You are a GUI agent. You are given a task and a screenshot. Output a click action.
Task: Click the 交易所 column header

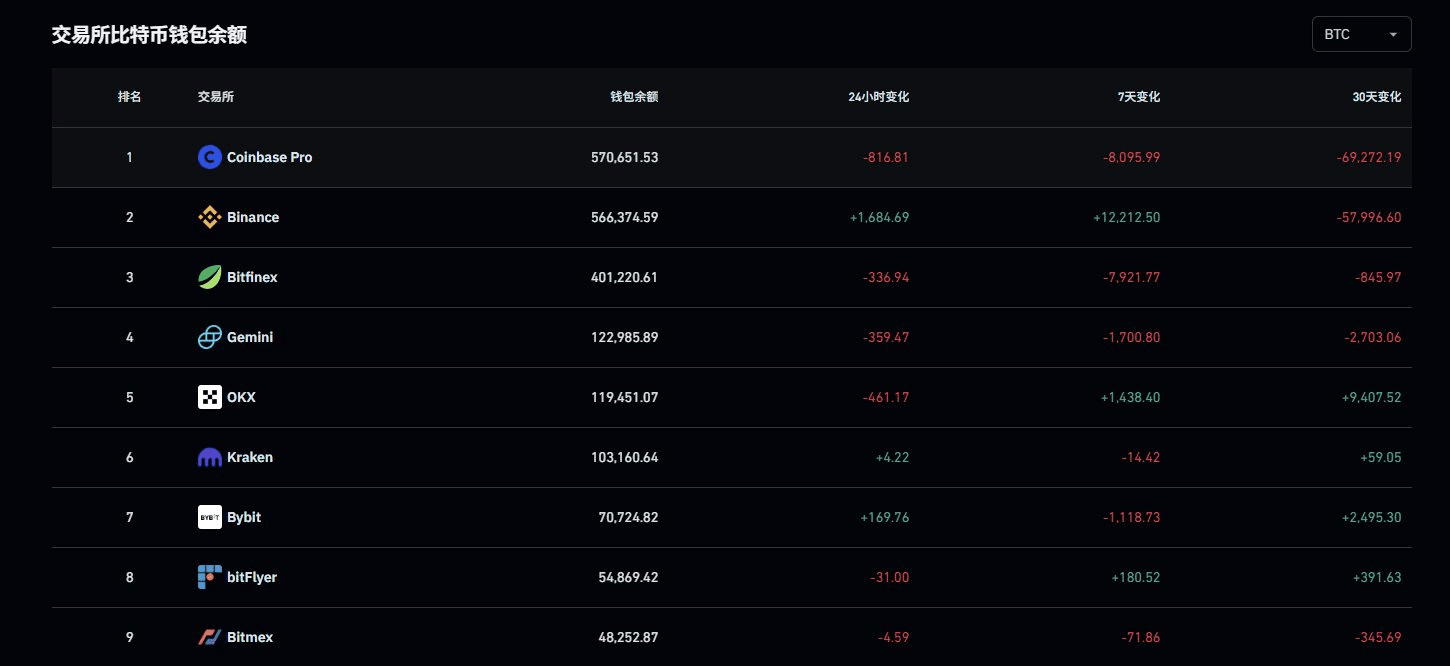tap(216, 97)
